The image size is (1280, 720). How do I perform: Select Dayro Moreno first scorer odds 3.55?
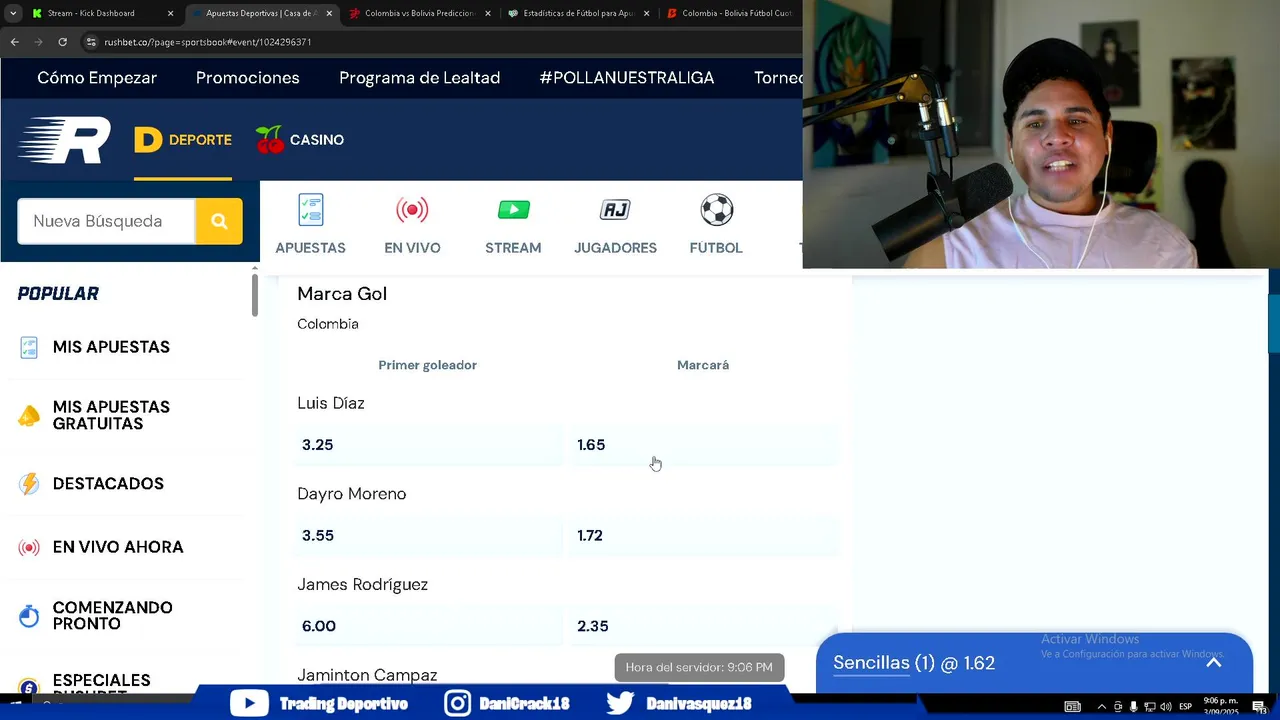(x=429, y=536)
